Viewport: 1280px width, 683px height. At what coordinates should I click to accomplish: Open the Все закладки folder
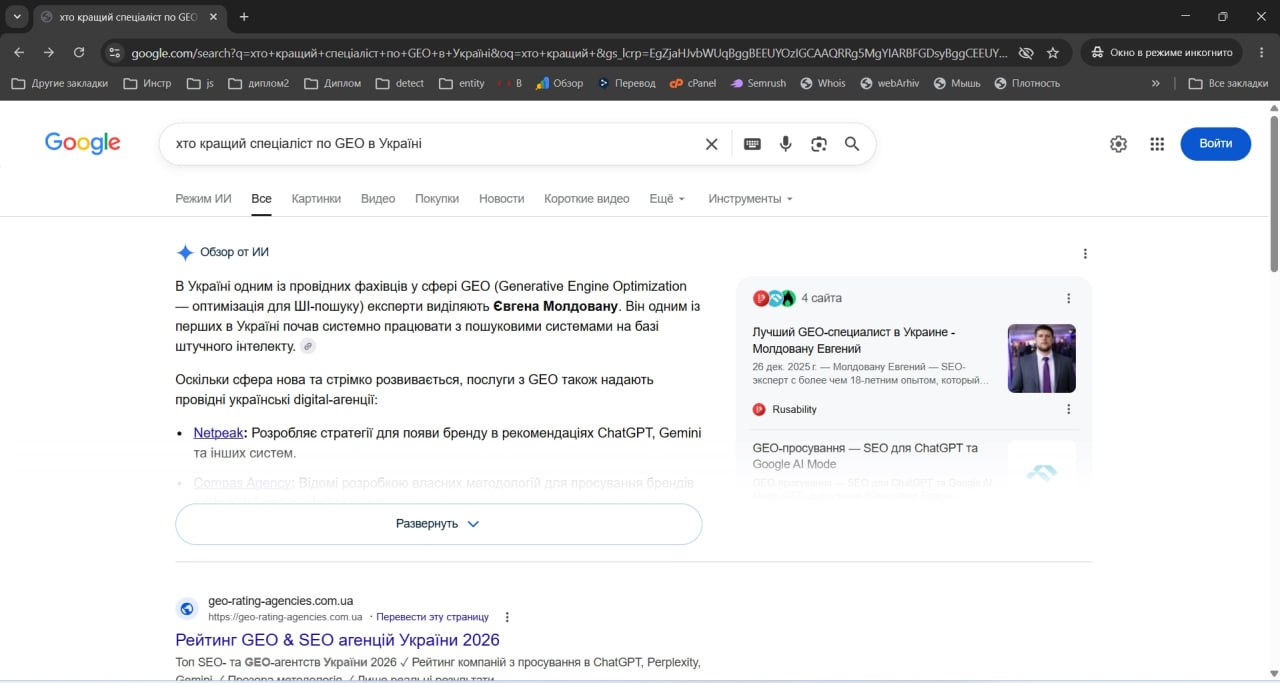[1228, 83]
